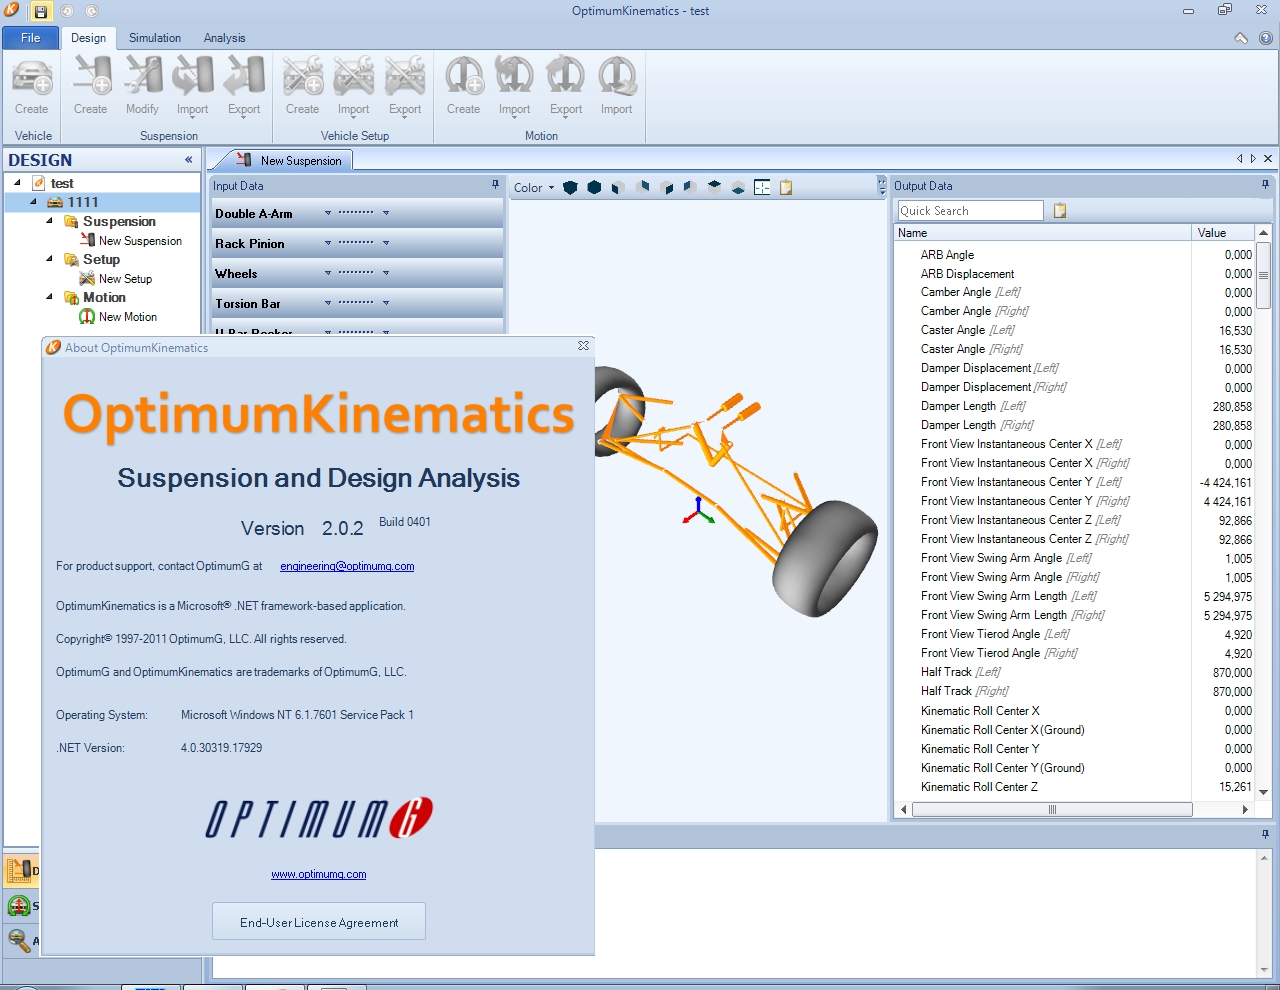
Task: Open help via the question mark icon
Action: point(1266,38)
